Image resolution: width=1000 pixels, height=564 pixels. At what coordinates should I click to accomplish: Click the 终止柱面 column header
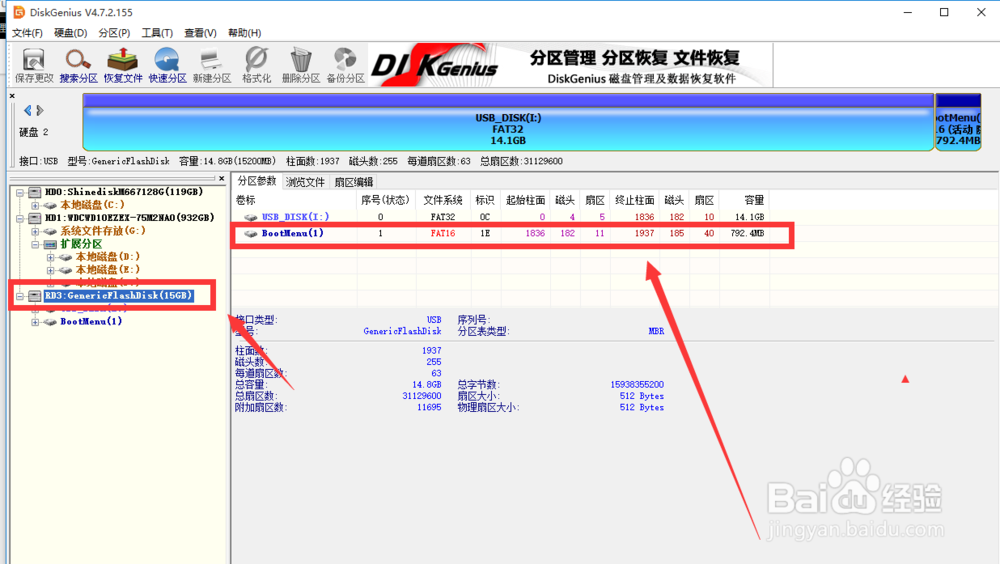[635, 200]
